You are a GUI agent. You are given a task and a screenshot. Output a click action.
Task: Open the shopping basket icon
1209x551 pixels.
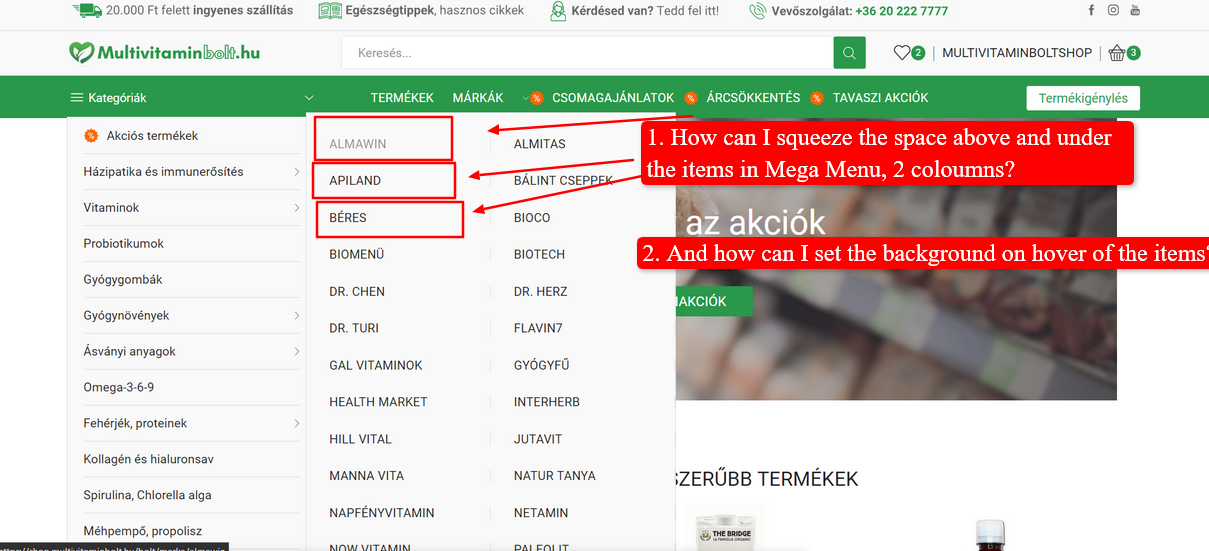(x=1117, y=52)
